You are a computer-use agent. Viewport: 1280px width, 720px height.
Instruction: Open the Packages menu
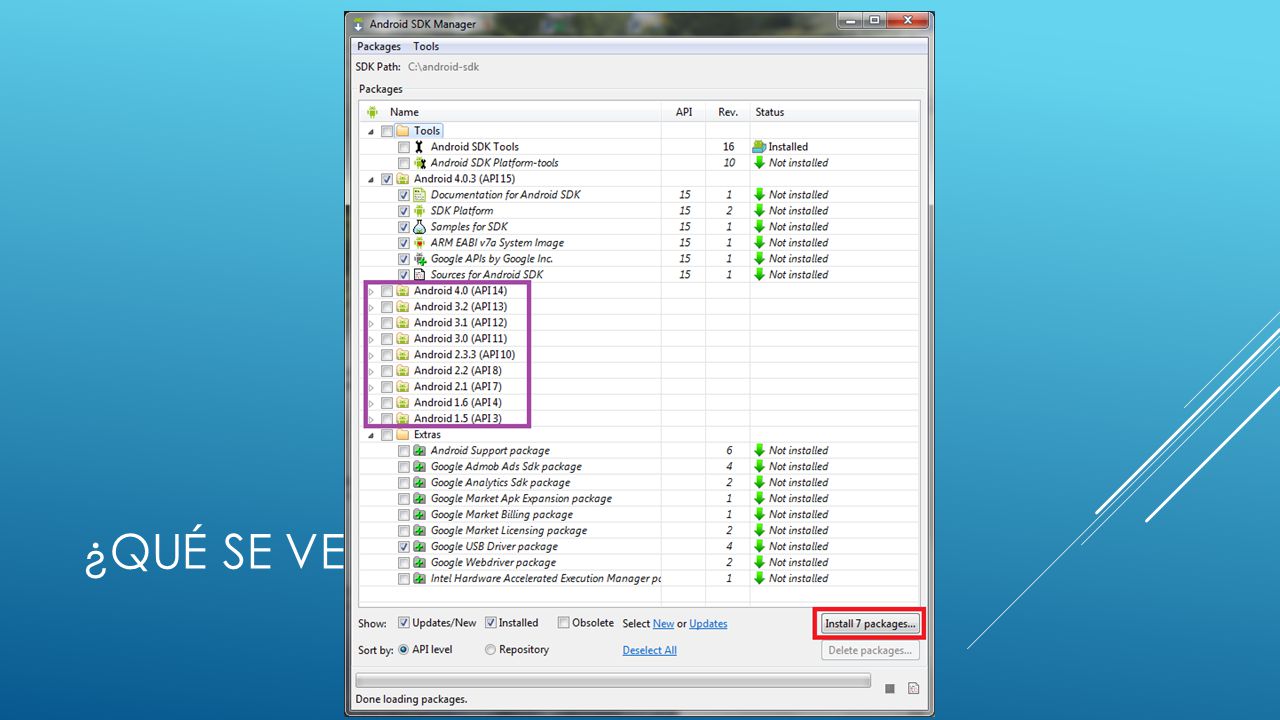point(379,47)
